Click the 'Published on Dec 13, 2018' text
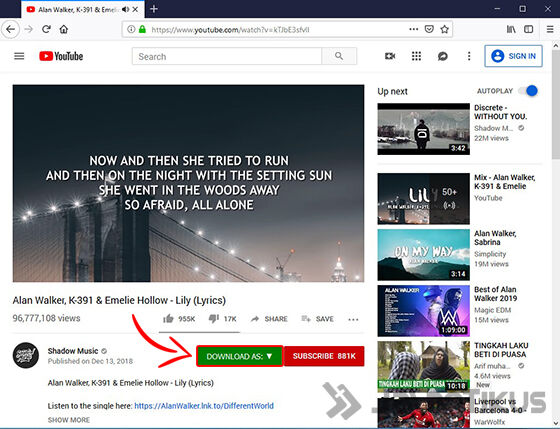Screen dimensions: 560x429 90,361
